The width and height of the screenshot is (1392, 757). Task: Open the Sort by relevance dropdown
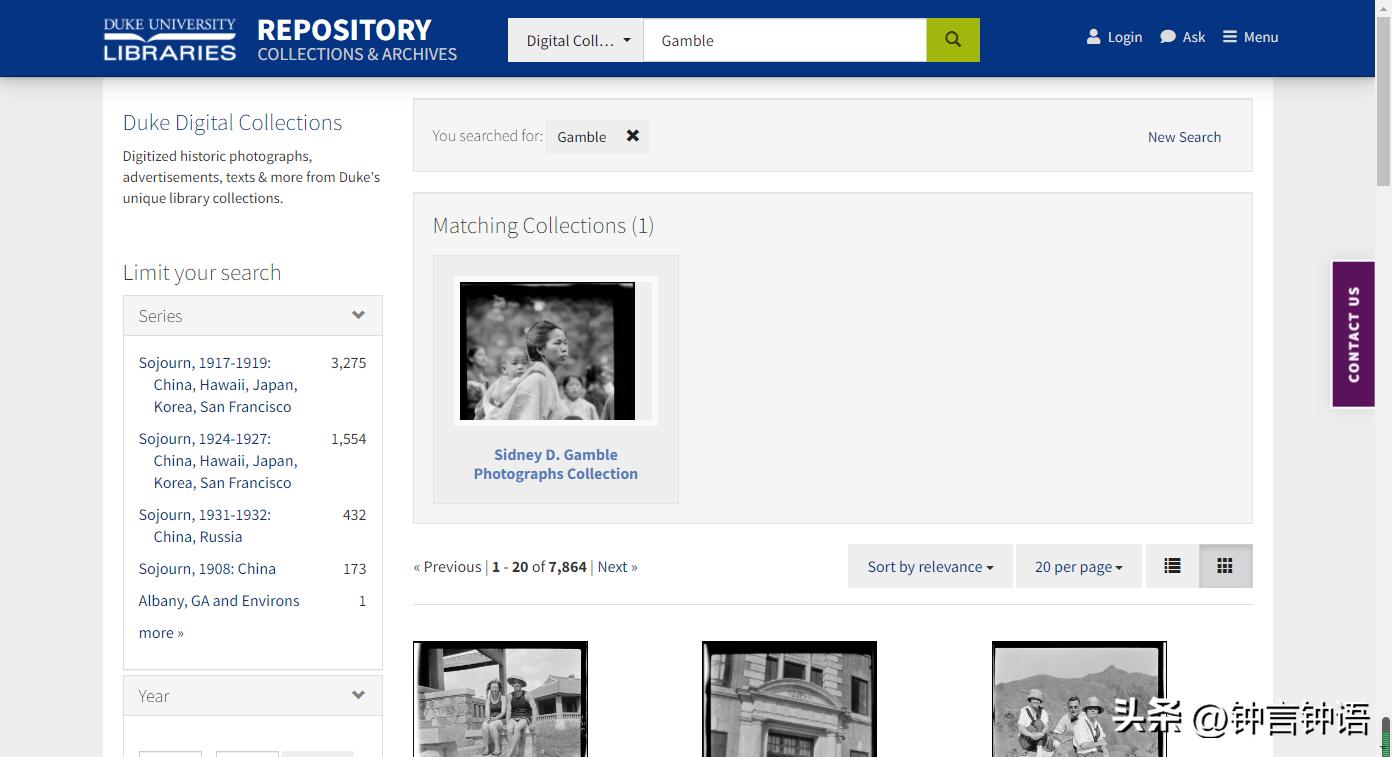coord(930,566)
